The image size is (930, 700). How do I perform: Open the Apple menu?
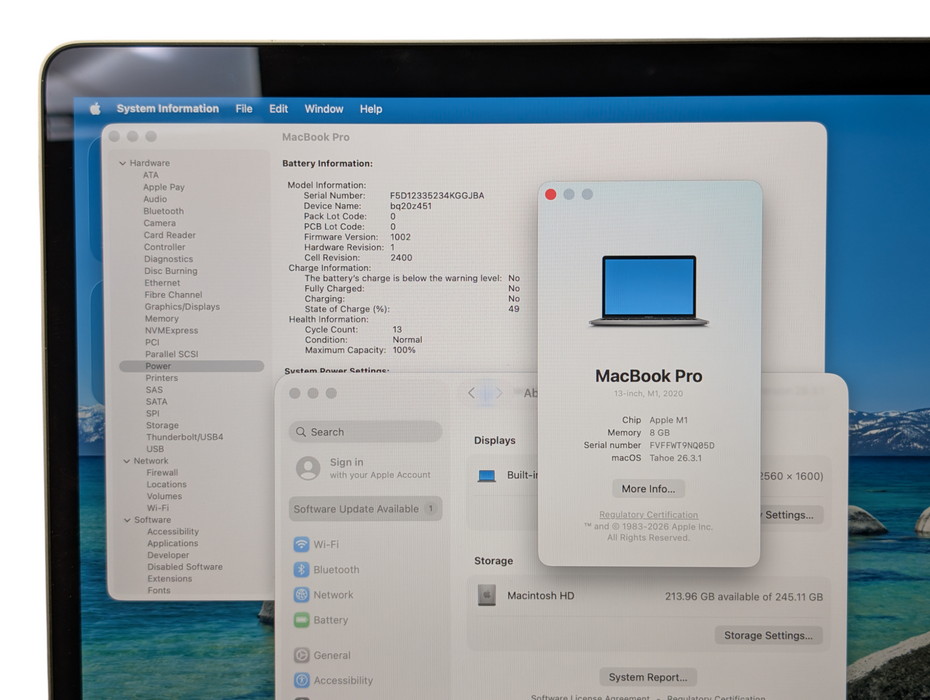tap(95, 109)
